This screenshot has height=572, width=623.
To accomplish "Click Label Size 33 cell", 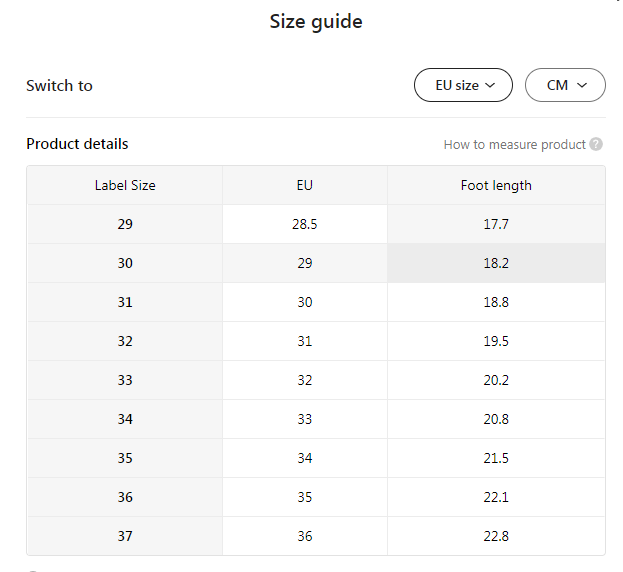I will pos(125,380).
